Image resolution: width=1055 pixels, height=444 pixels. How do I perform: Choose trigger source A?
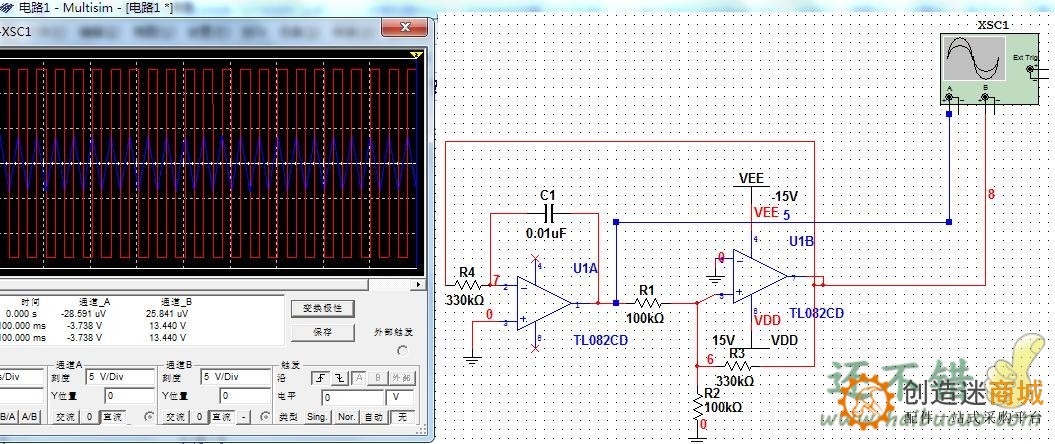point(360,378)
